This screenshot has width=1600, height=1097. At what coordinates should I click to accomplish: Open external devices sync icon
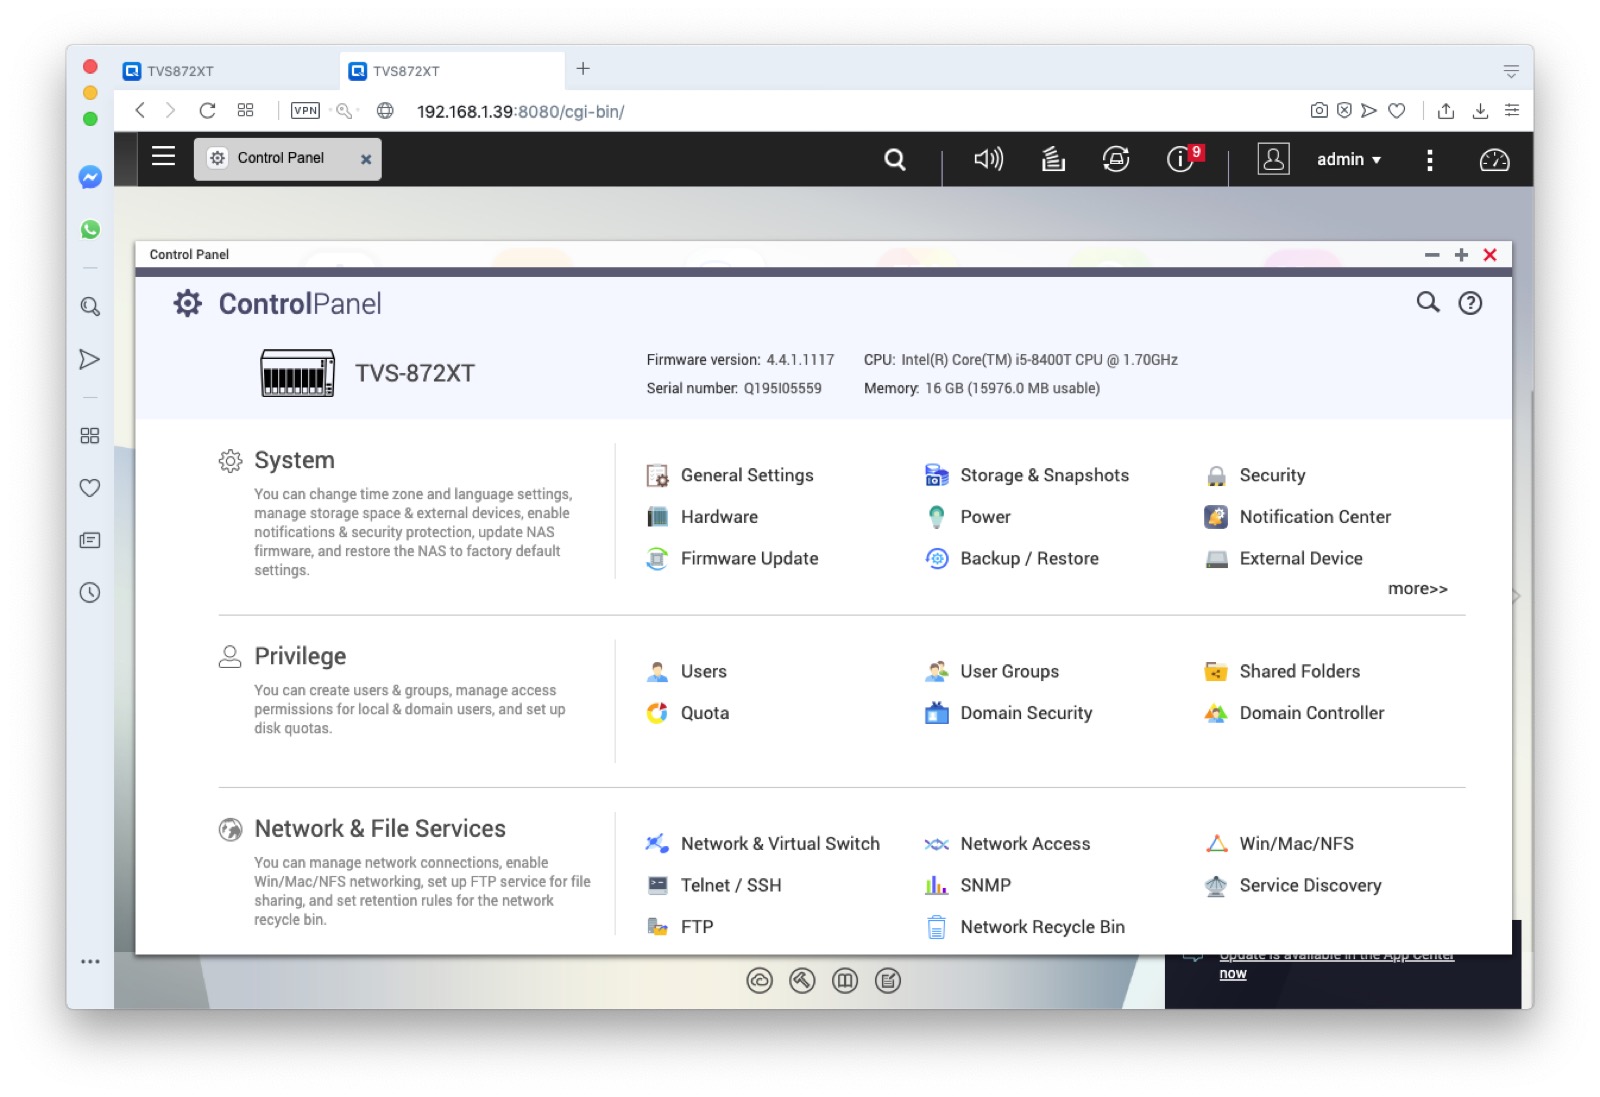coord(1116,159)
